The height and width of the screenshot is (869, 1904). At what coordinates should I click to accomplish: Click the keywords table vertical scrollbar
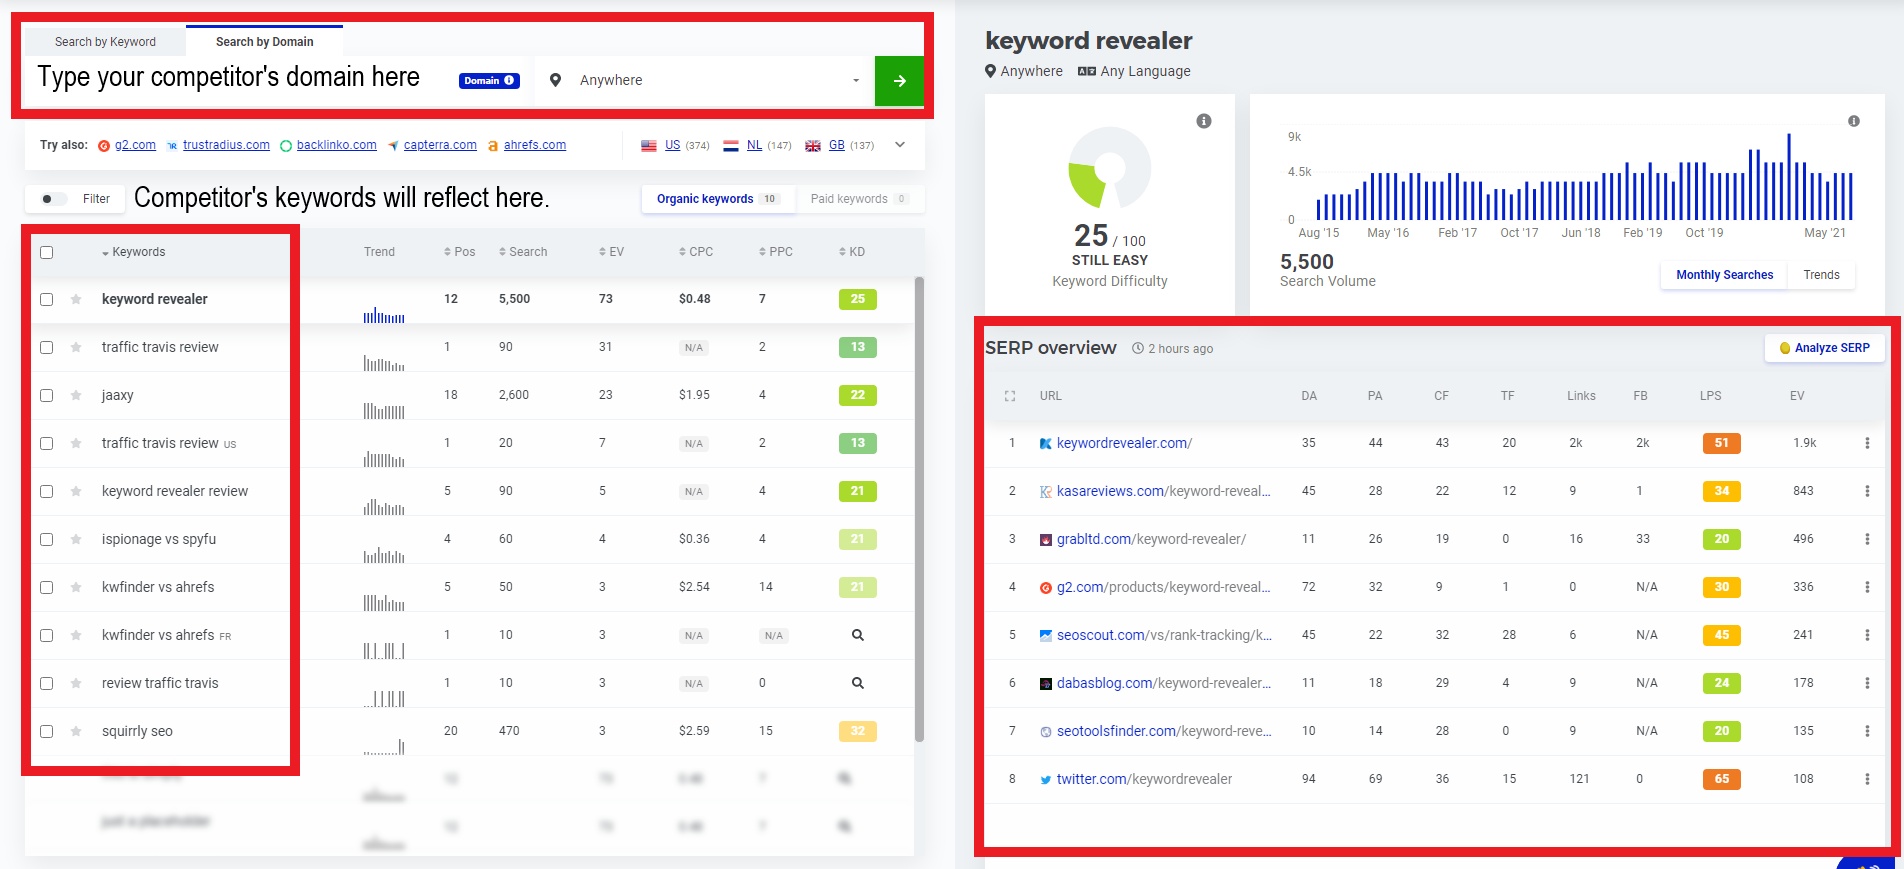tap(919, 510)
